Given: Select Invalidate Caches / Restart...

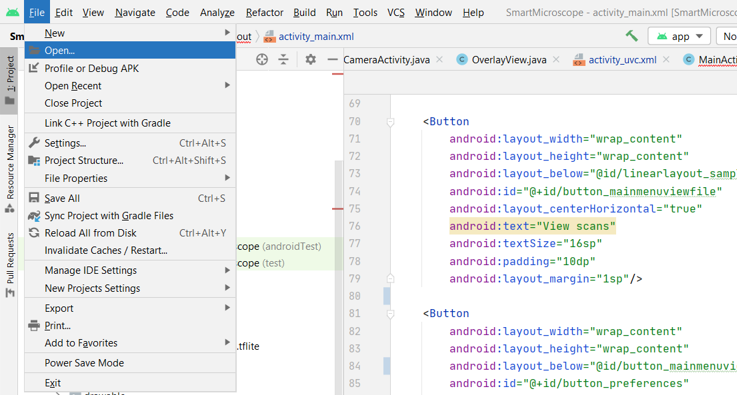Looking at the screenshot, I should [130, 251].
